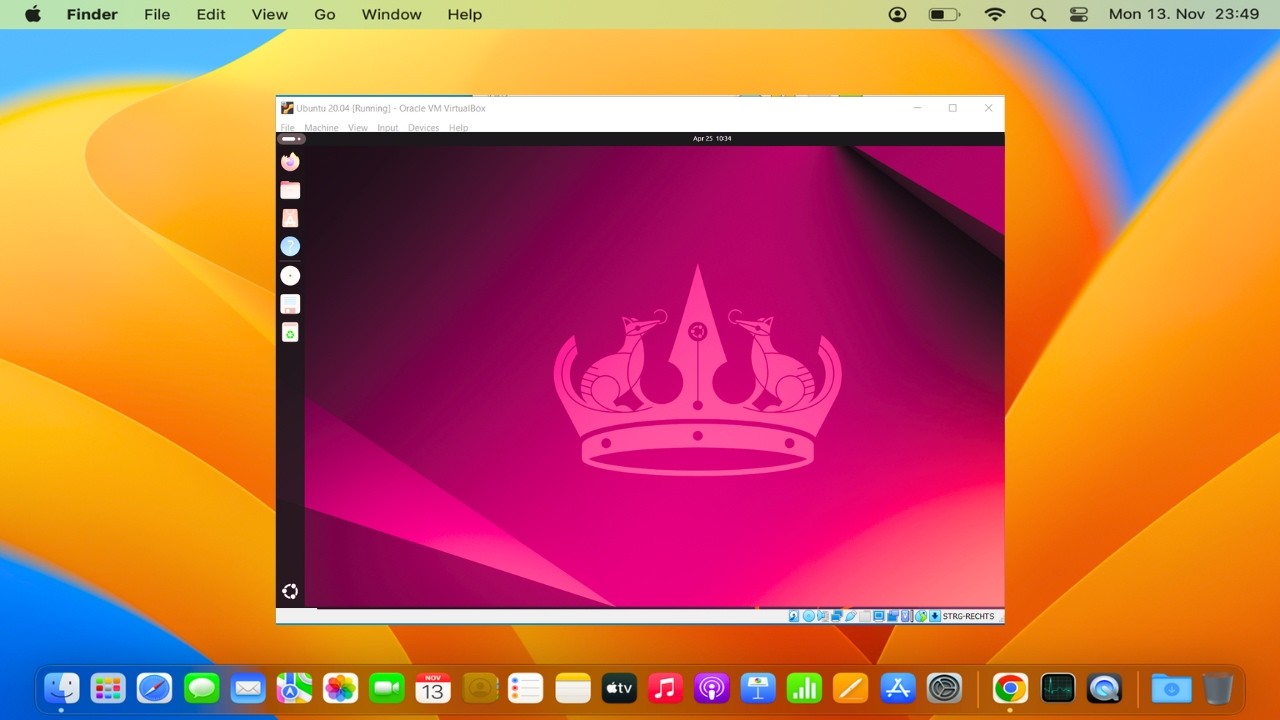1280x720 pixels.
Task: Click the battery status icon
Action: (x=944, y=14)
